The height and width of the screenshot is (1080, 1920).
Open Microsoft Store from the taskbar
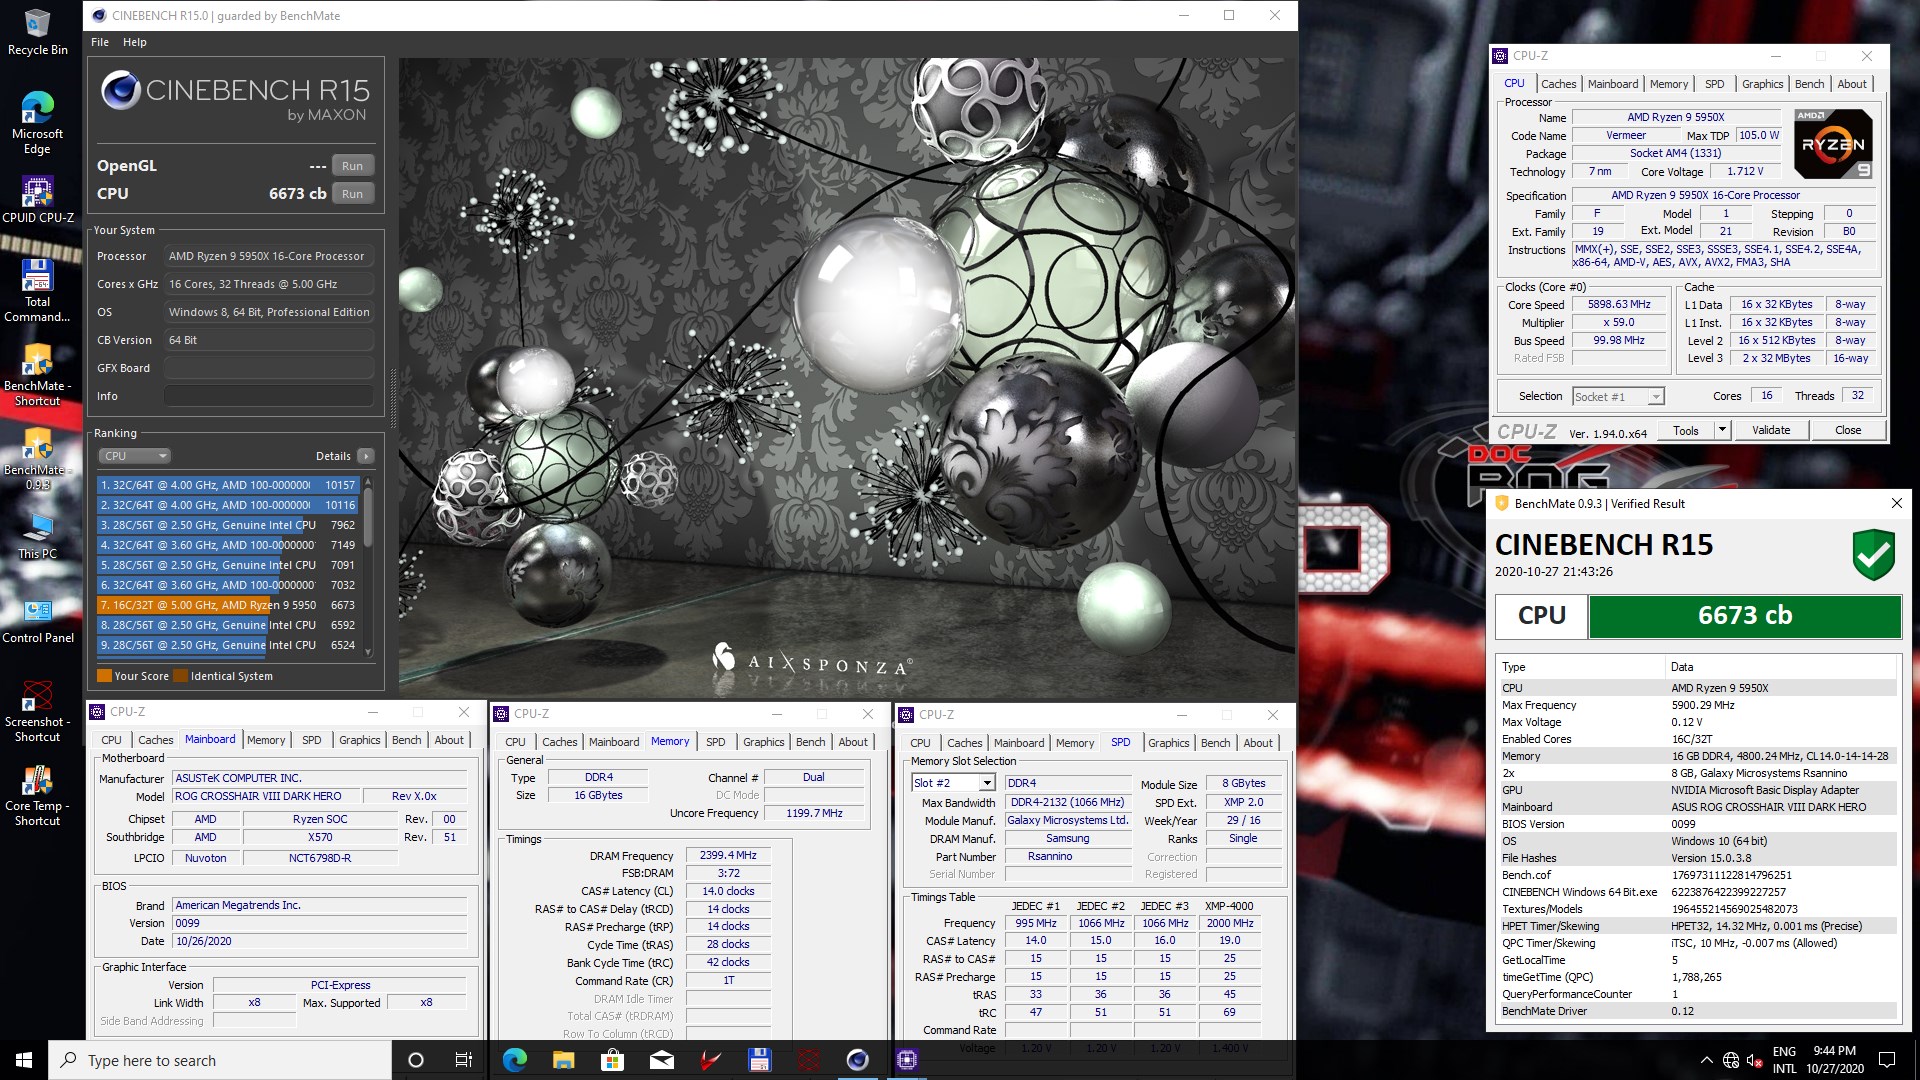point(612,1060)
